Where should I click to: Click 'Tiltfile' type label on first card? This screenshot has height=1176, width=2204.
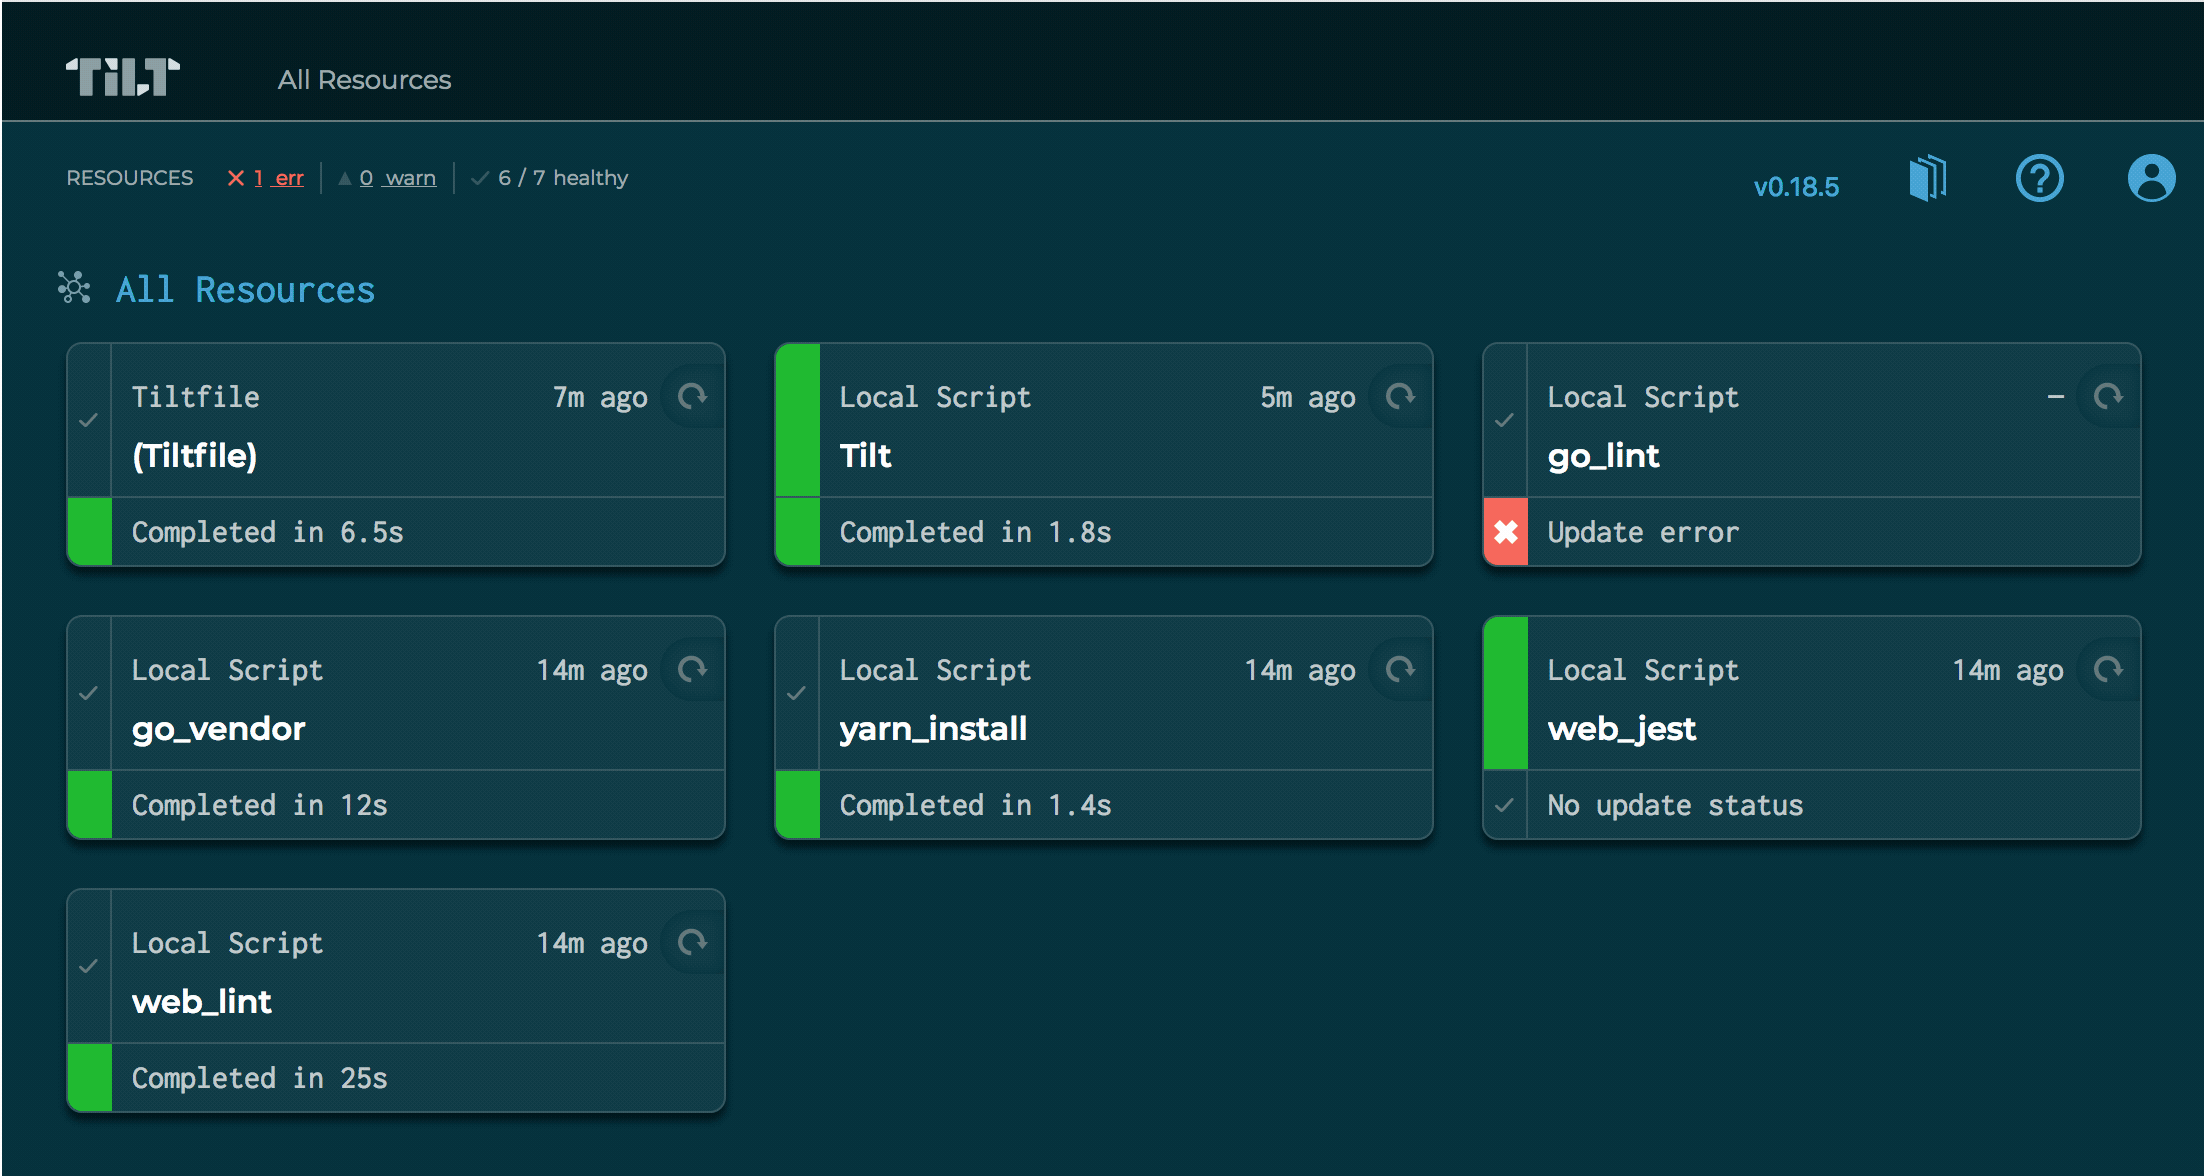point(196,397)
